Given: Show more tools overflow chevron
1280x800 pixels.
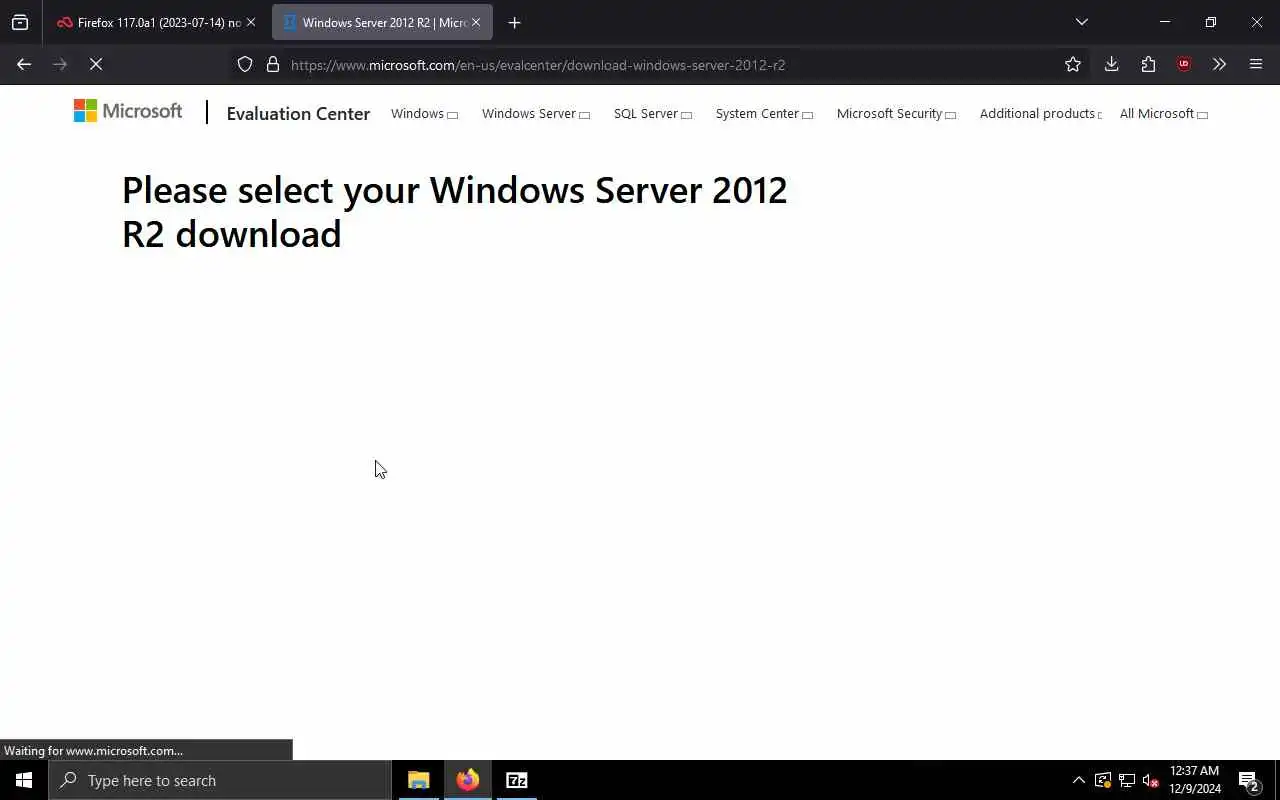Looking at the screenshot, I should tap(1219, 64).
